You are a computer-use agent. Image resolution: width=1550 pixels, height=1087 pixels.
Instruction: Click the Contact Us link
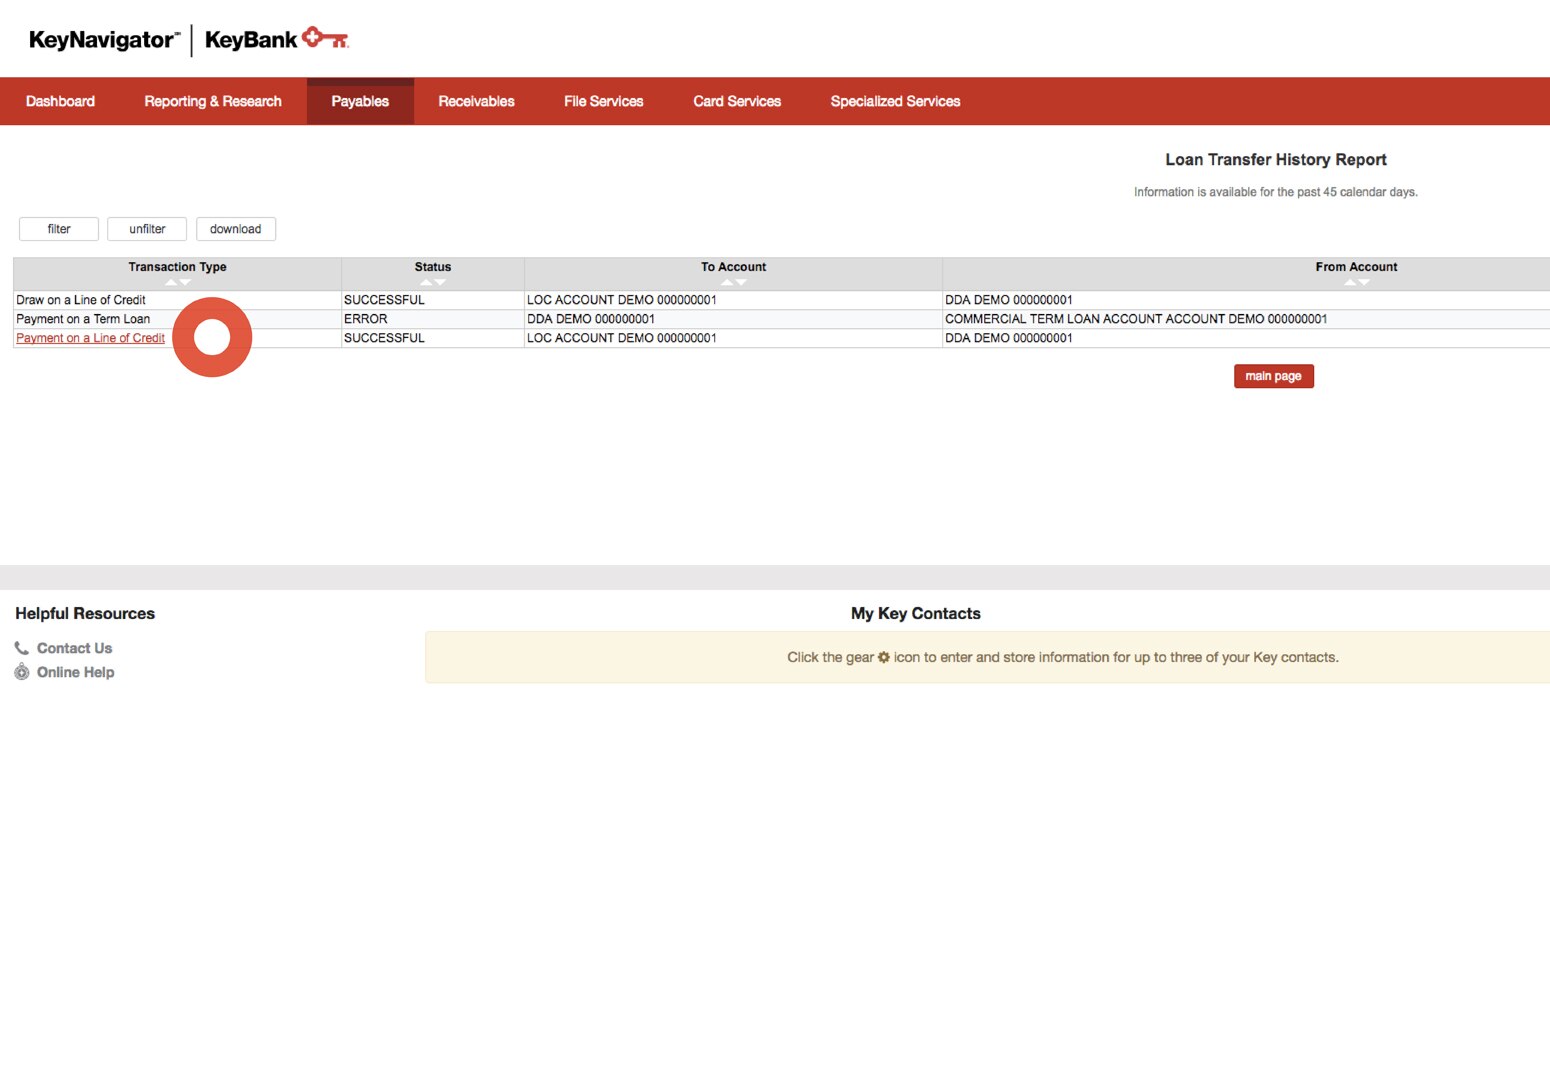(74, 648)
